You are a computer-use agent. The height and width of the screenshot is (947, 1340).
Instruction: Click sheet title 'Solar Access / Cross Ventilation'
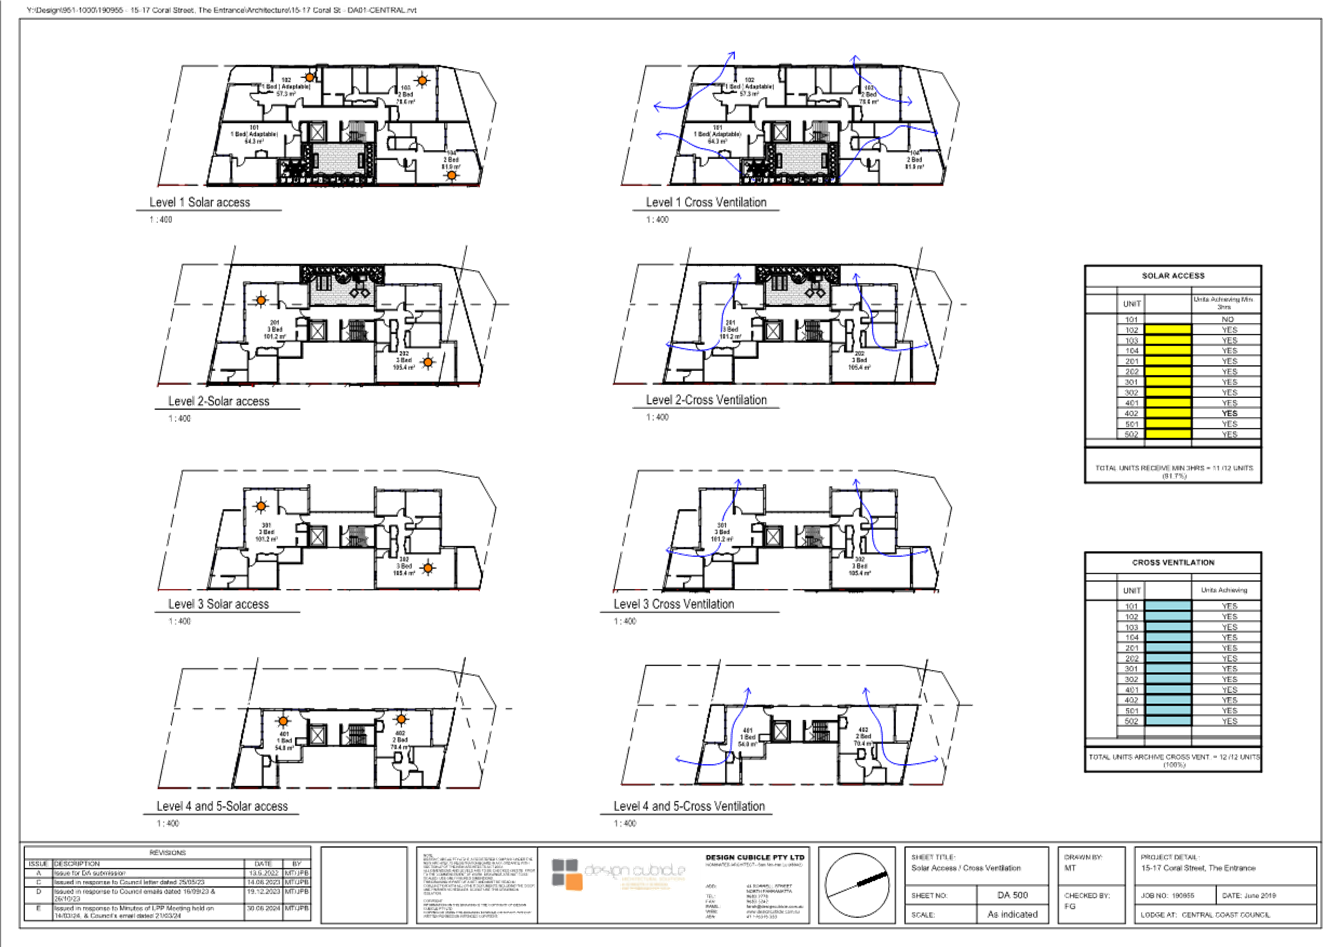pos(965,868)
